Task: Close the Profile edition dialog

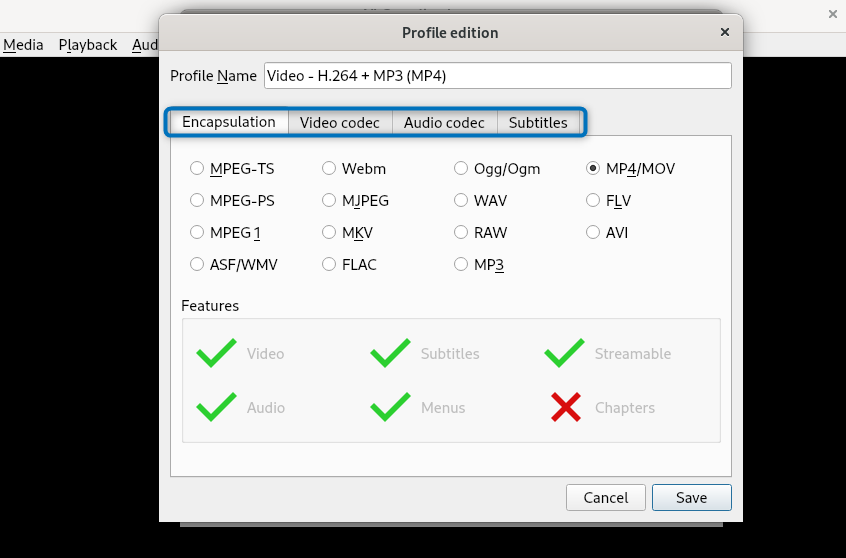Action: pos(725,32)
